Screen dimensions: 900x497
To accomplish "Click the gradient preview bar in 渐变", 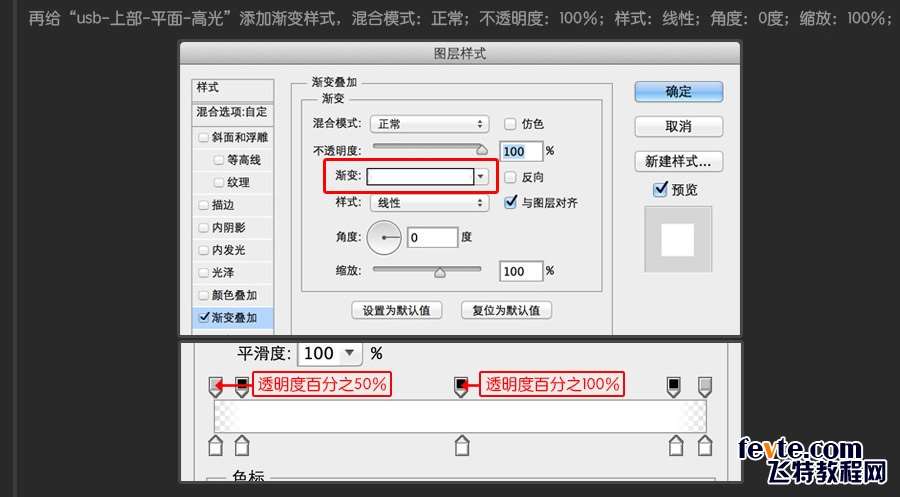I will point(420,177).
